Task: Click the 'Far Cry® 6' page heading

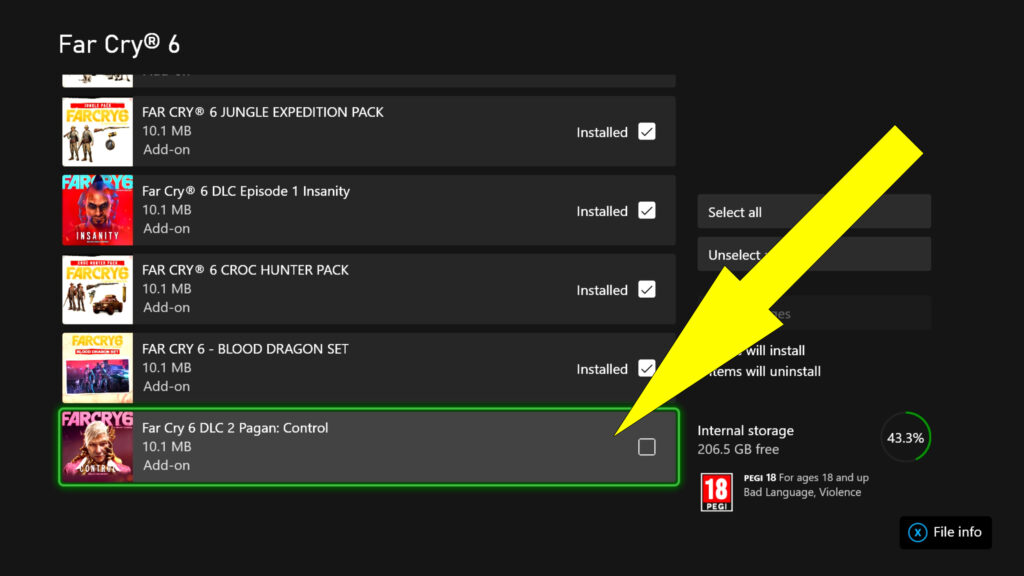Action: tap(119, 44)
